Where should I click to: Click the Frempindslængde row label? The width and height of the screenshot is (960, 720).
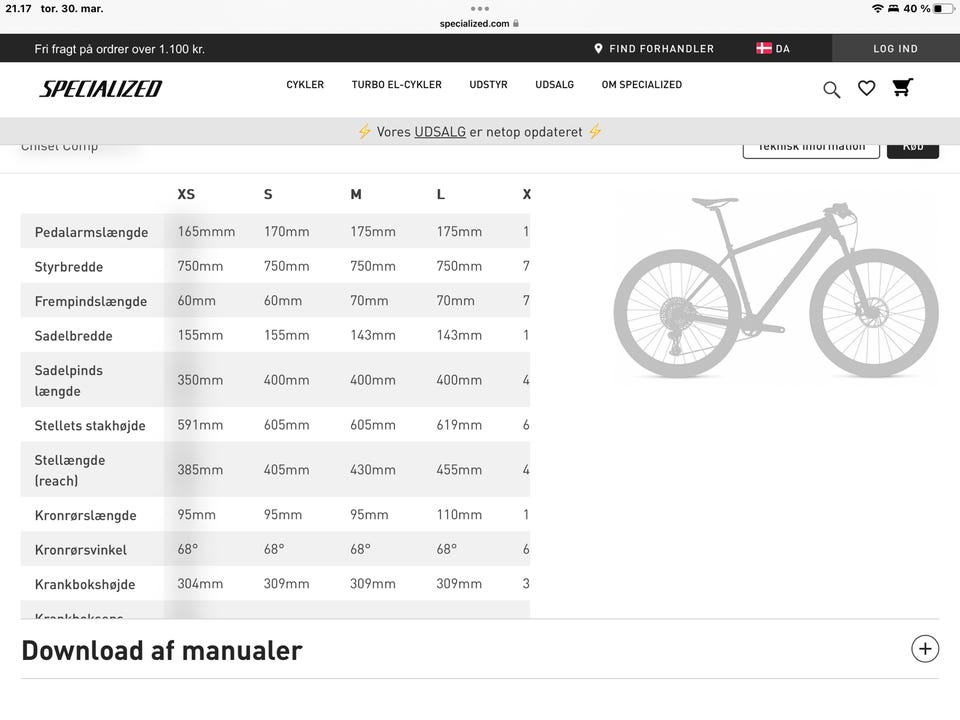coord(91,301)
